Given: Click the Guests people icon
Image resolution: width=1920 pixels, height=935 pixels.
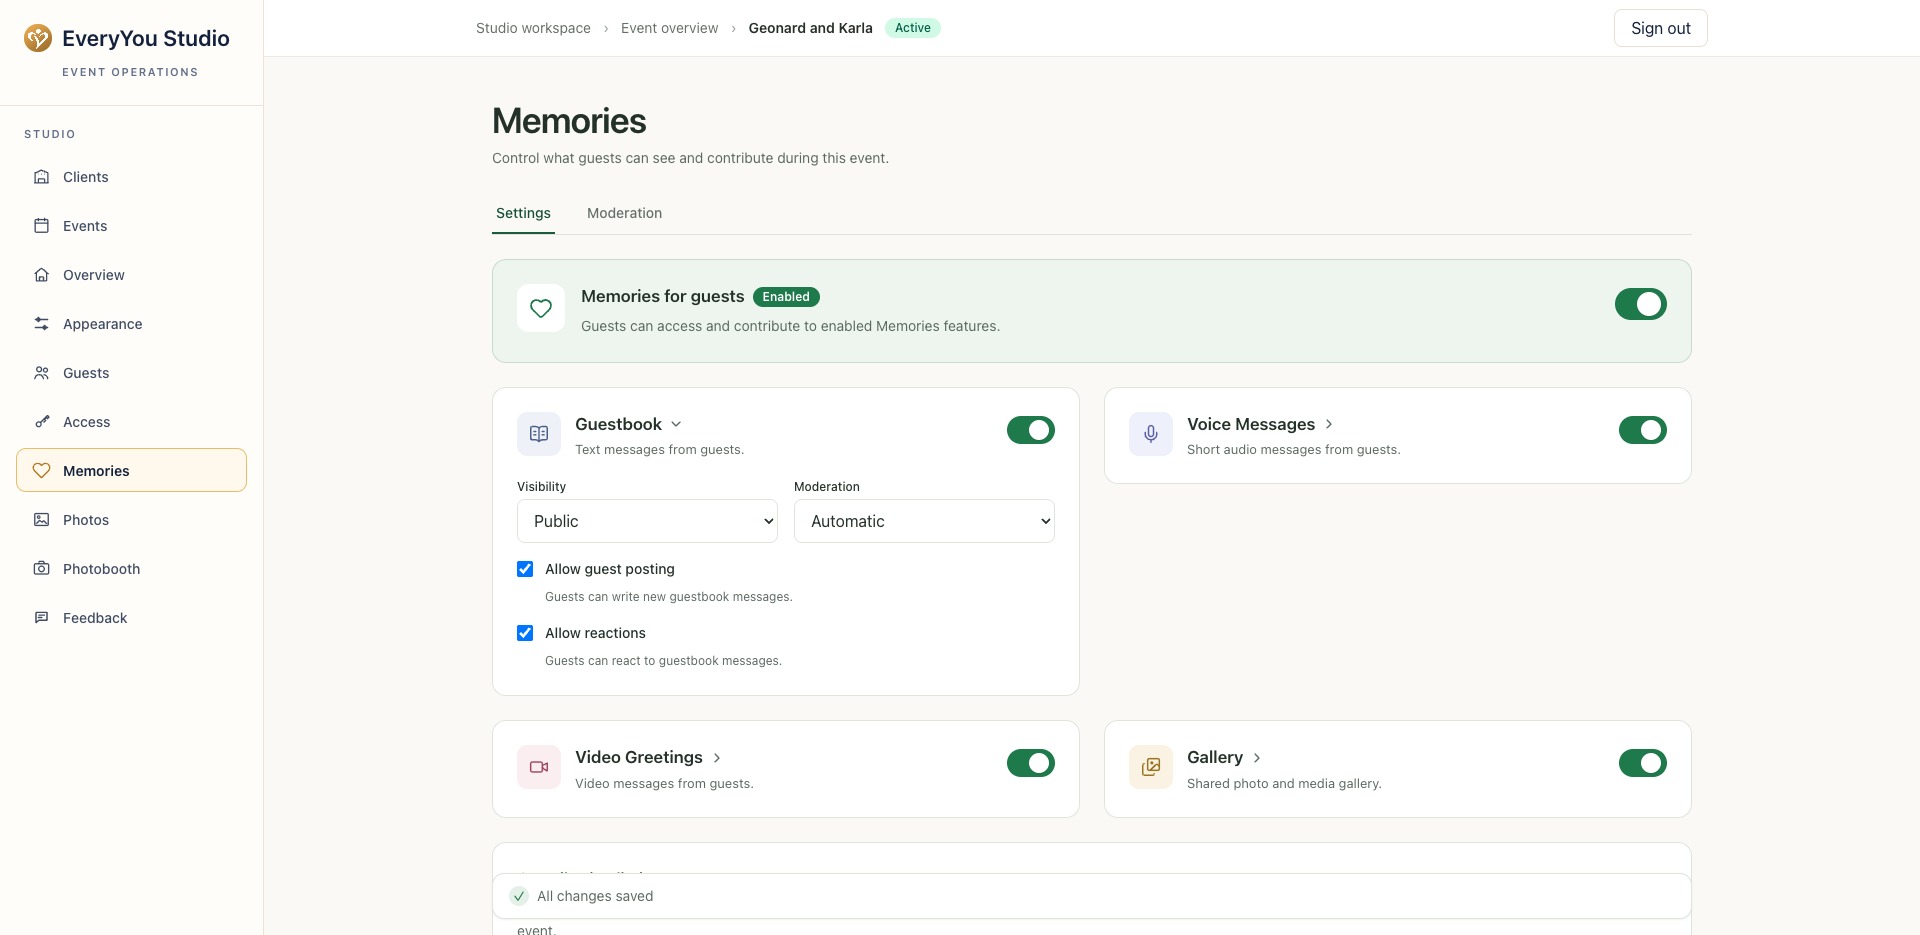Looking at the screenshot, I should [42, 373].
